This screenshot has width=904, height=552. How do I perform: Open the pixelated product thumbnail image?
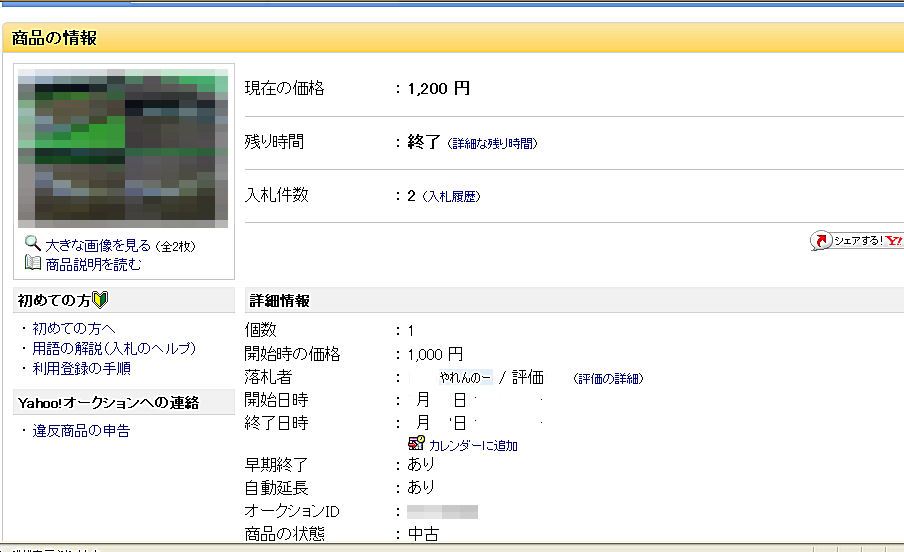point(123,148)
